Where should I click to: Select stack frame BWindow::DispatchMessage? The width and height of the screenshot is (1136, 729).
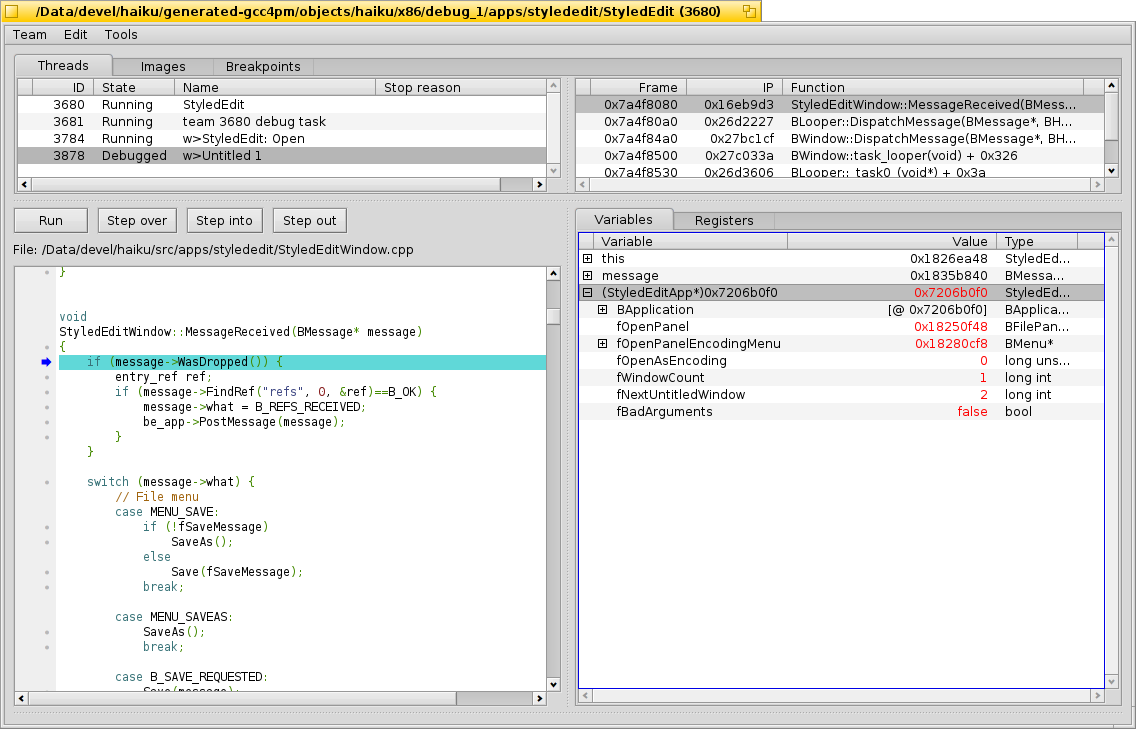pos(840,138)
